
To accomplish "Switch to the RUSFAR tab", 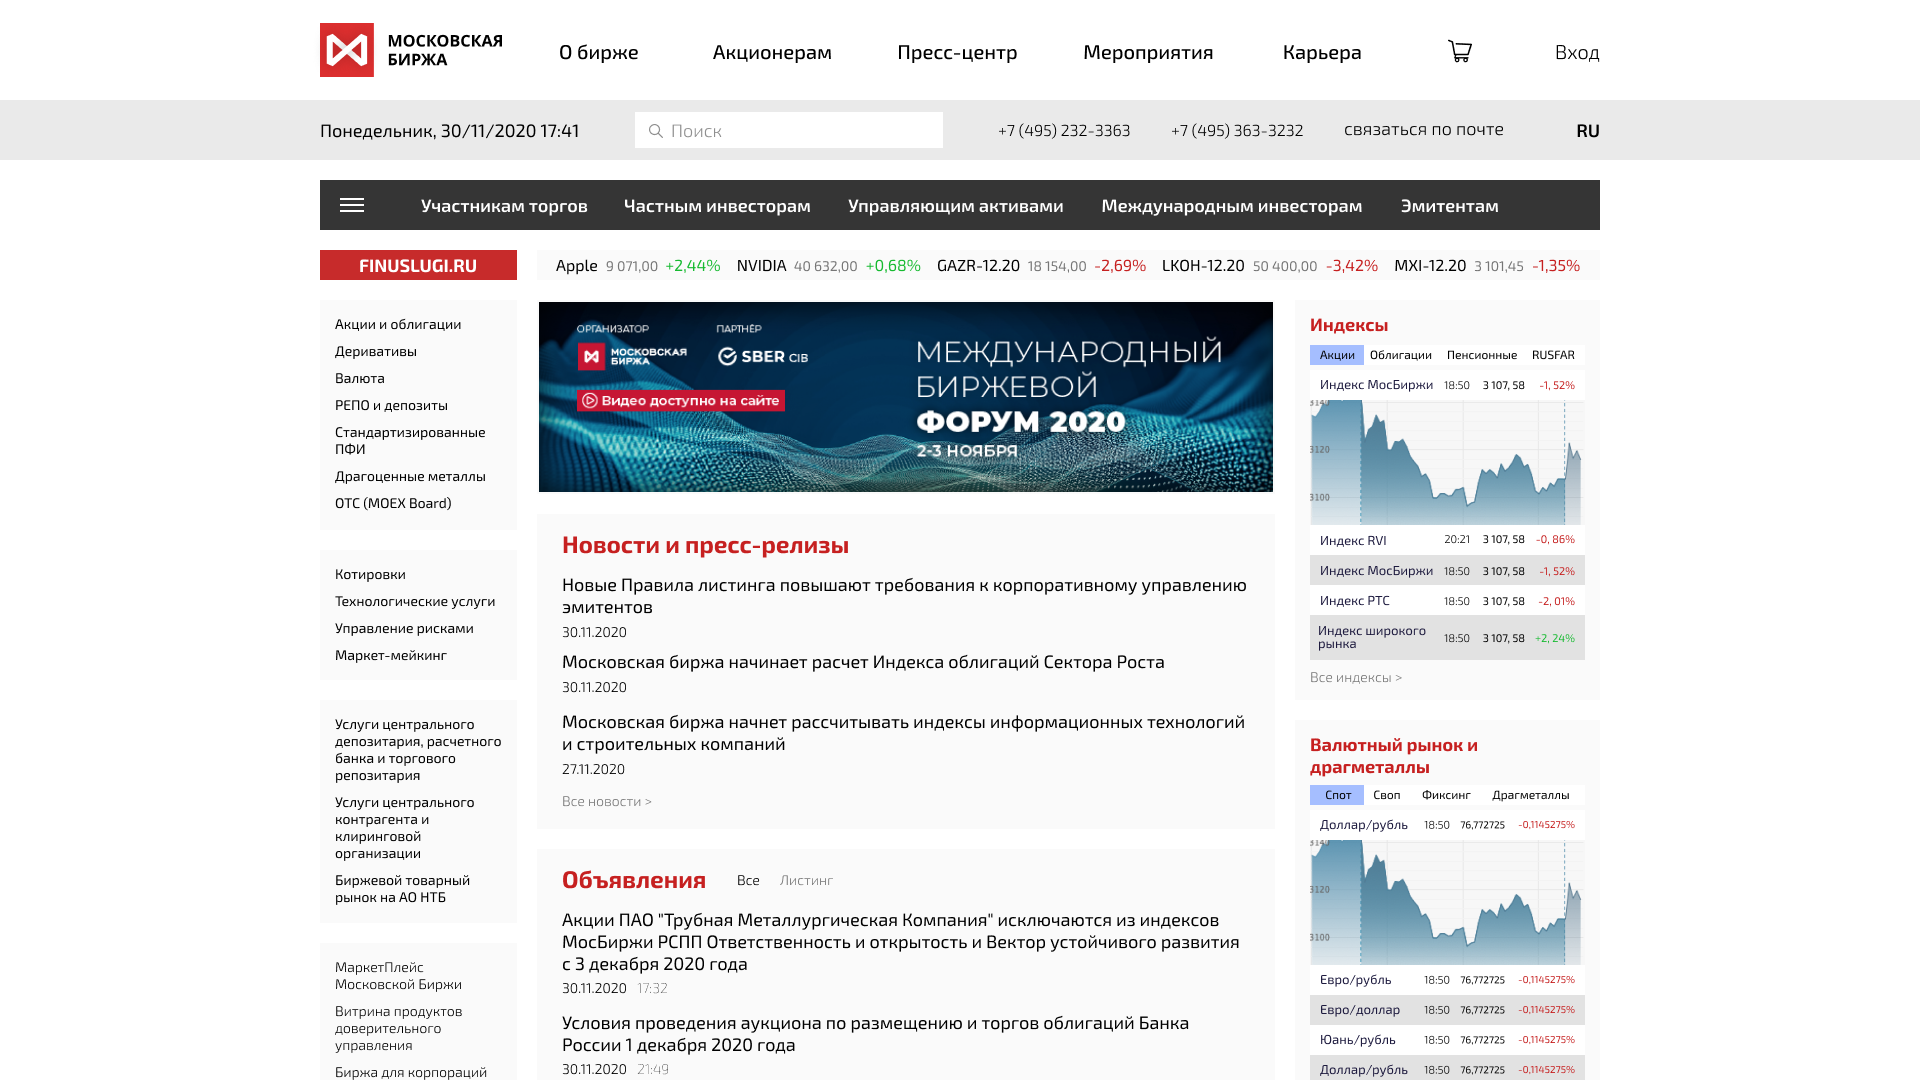I will (1553, 355).
